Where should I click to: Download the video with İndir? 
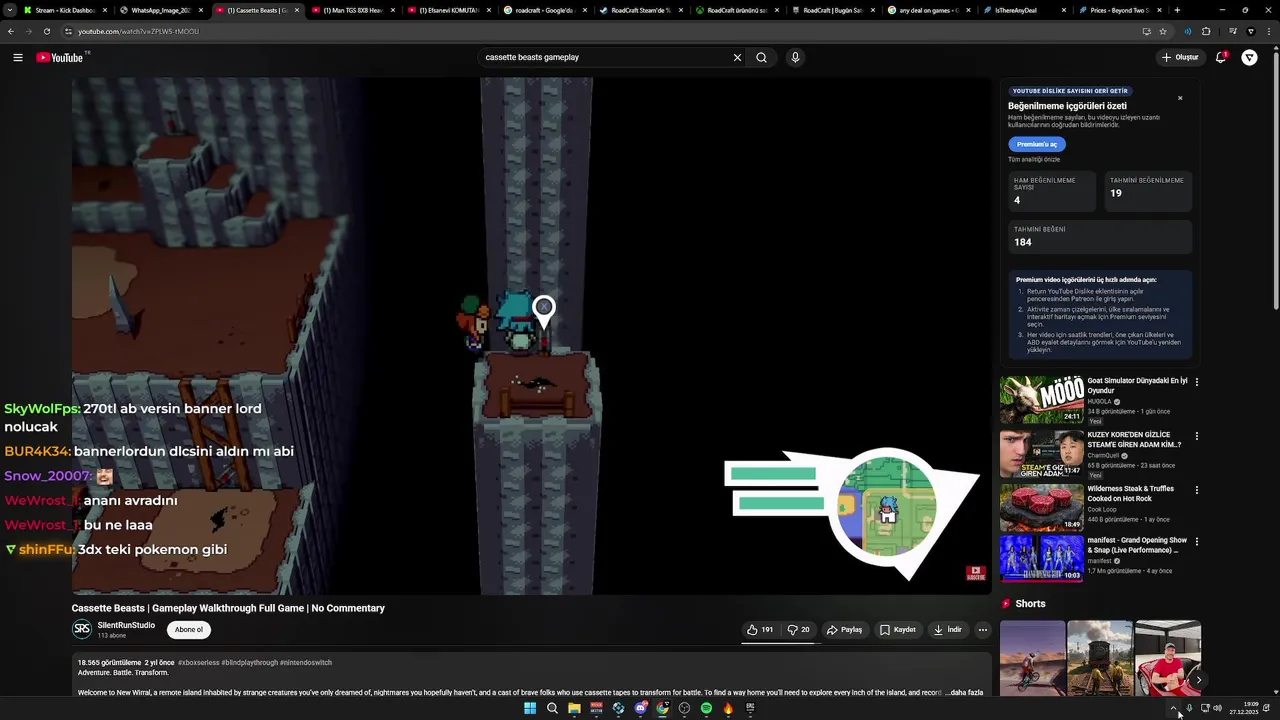click(x=948, y=630)
